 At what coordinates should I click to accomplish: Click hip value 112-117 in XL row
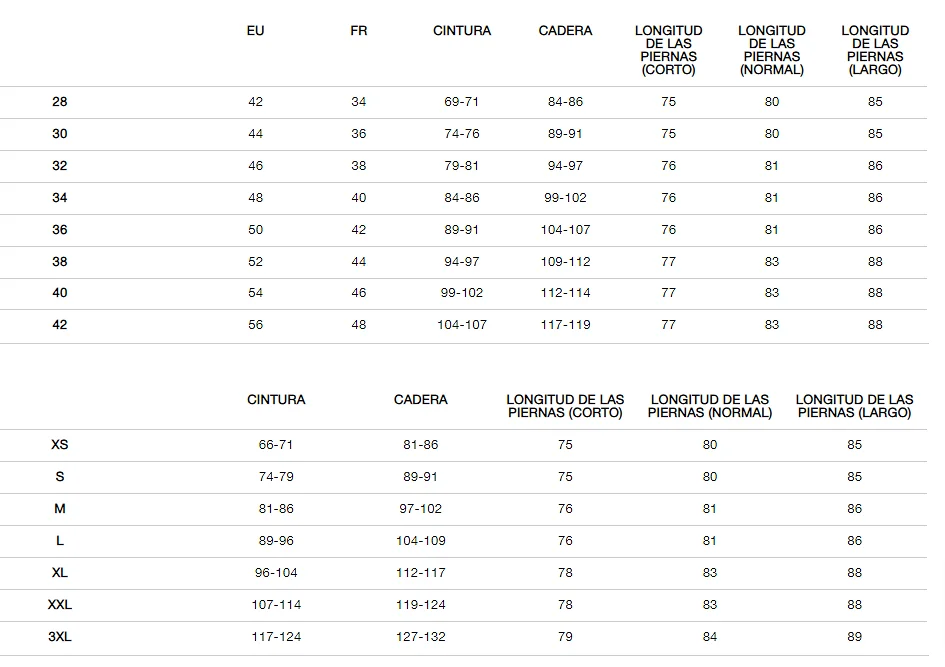[x=421, y=572]
